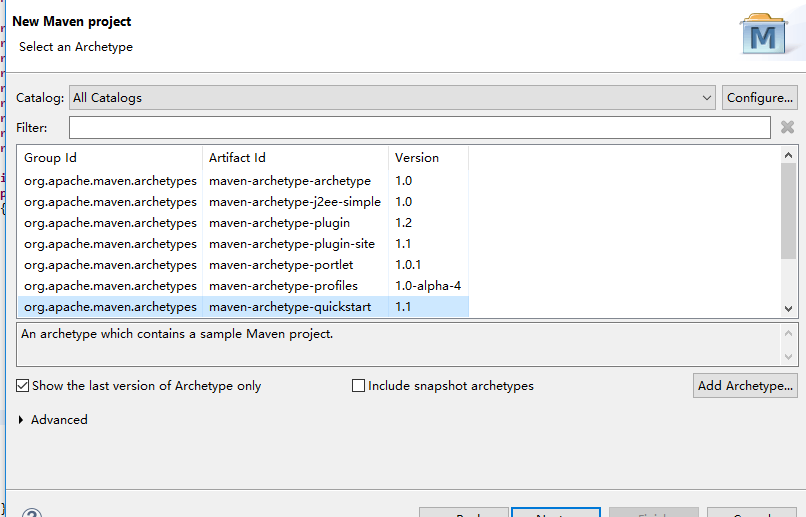Select maven-archetype-quickstart row
806x517 pixels.
pos(243,307)
